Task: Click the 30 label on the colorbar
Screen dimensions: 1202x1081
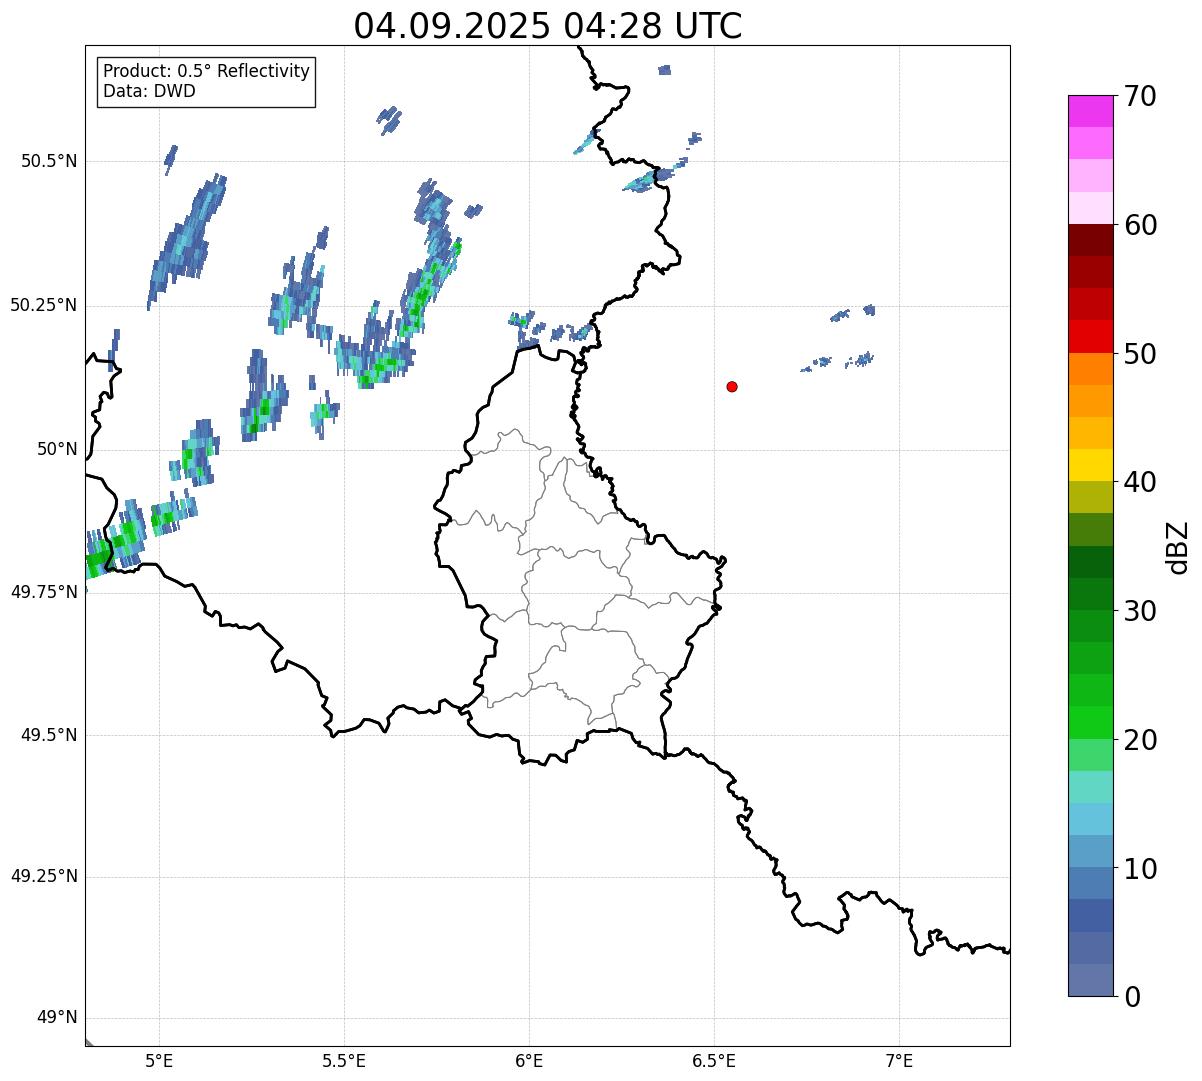Action: [x=1140, y=611]
